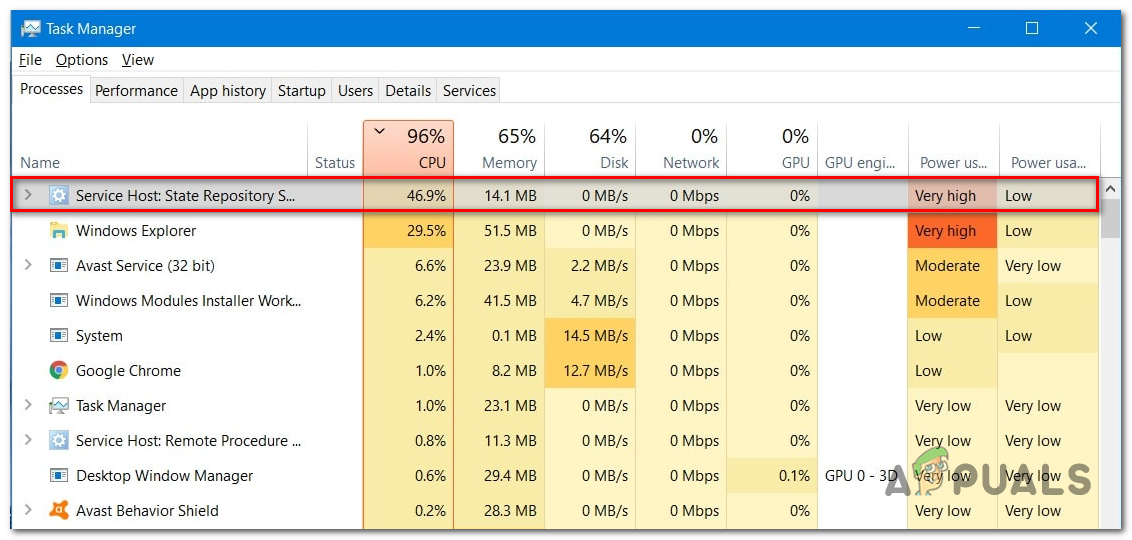
Task: Click the Windows Modules Installer Worker icon
Action: point(59,301)
